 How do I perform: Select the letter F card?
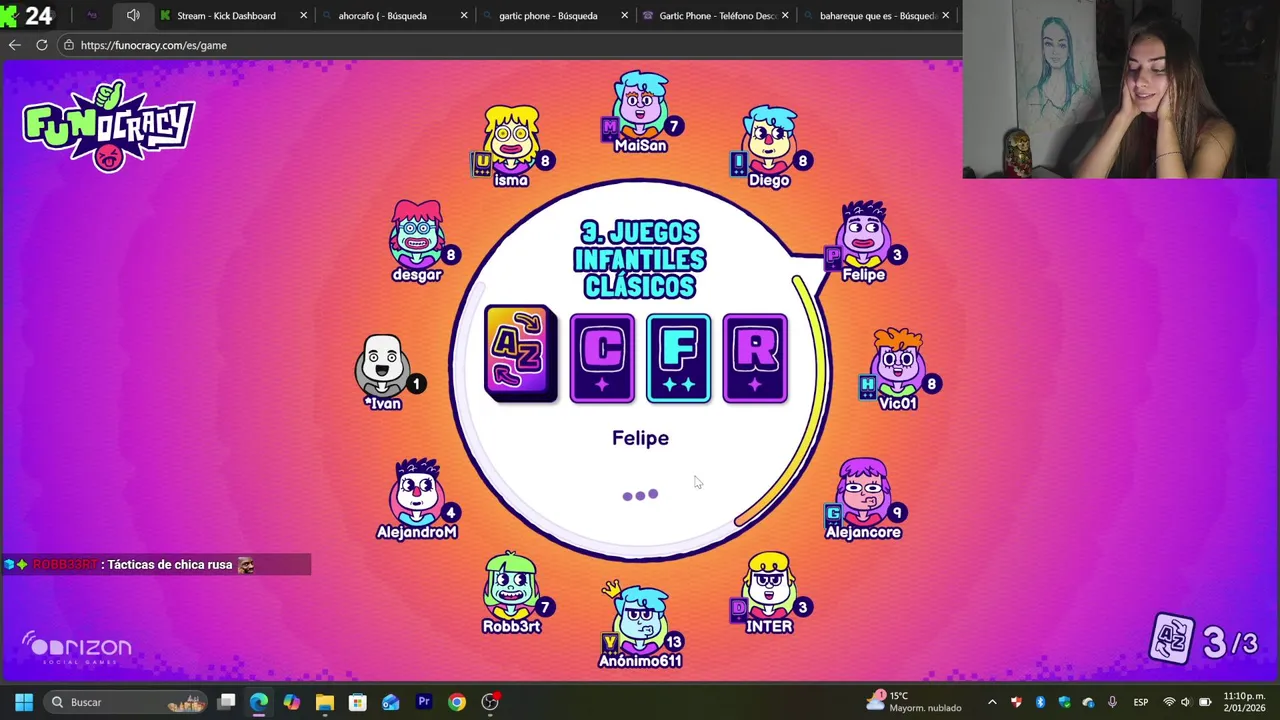pyautogui.click(x=678, y=358)
